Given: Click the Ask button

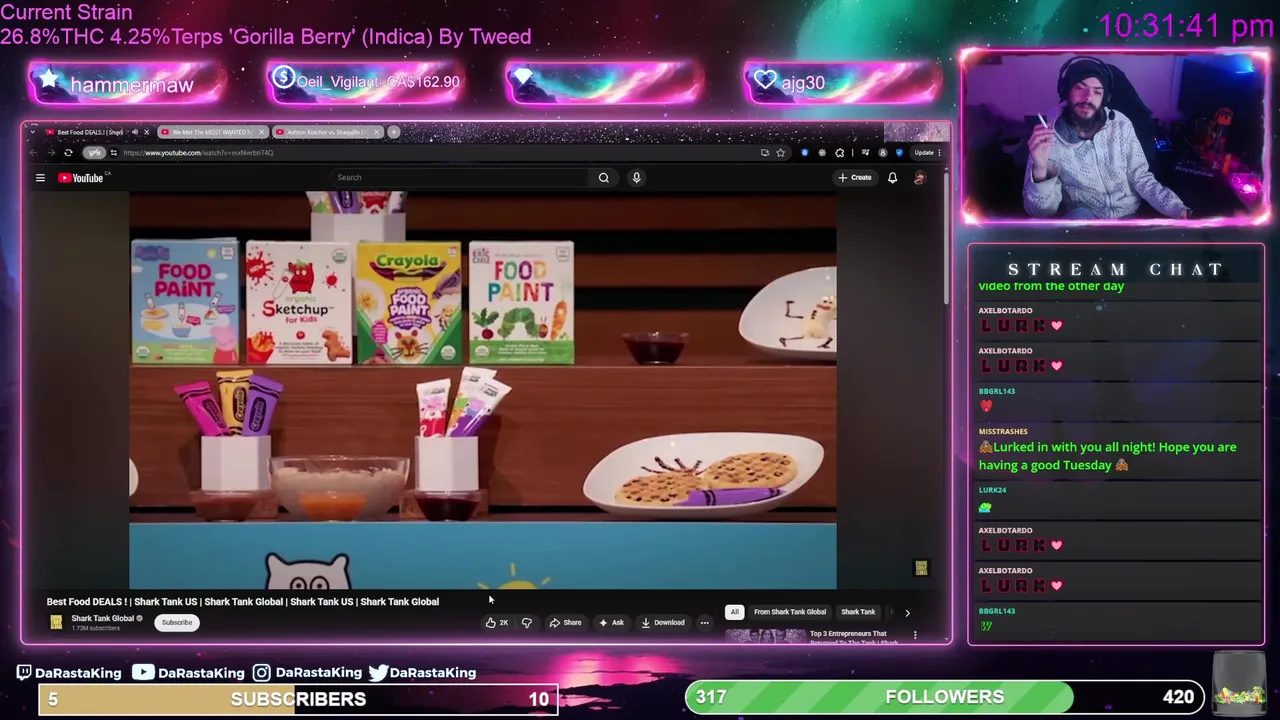Looking at the screenshot, I should tap(611, 622).
